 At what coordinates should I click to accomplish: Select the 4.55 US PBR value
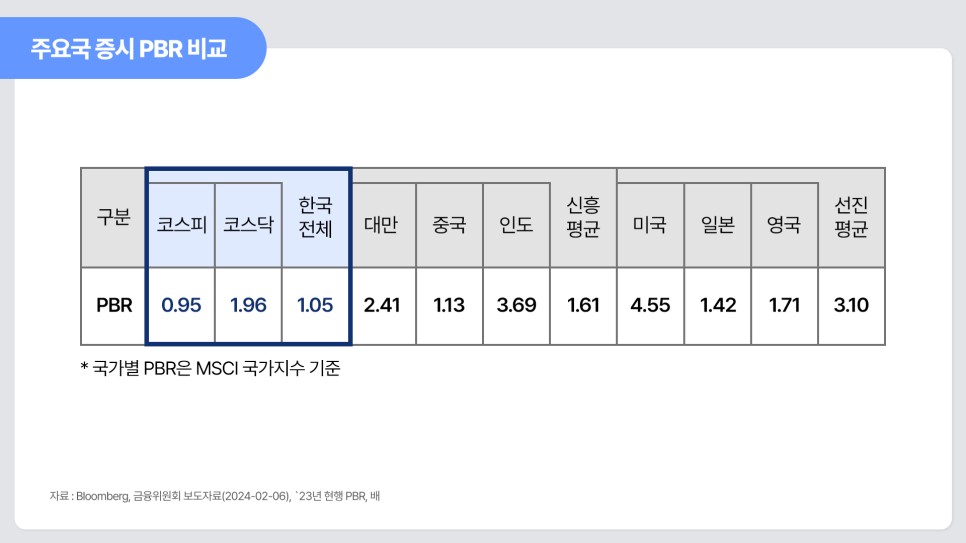650,306
